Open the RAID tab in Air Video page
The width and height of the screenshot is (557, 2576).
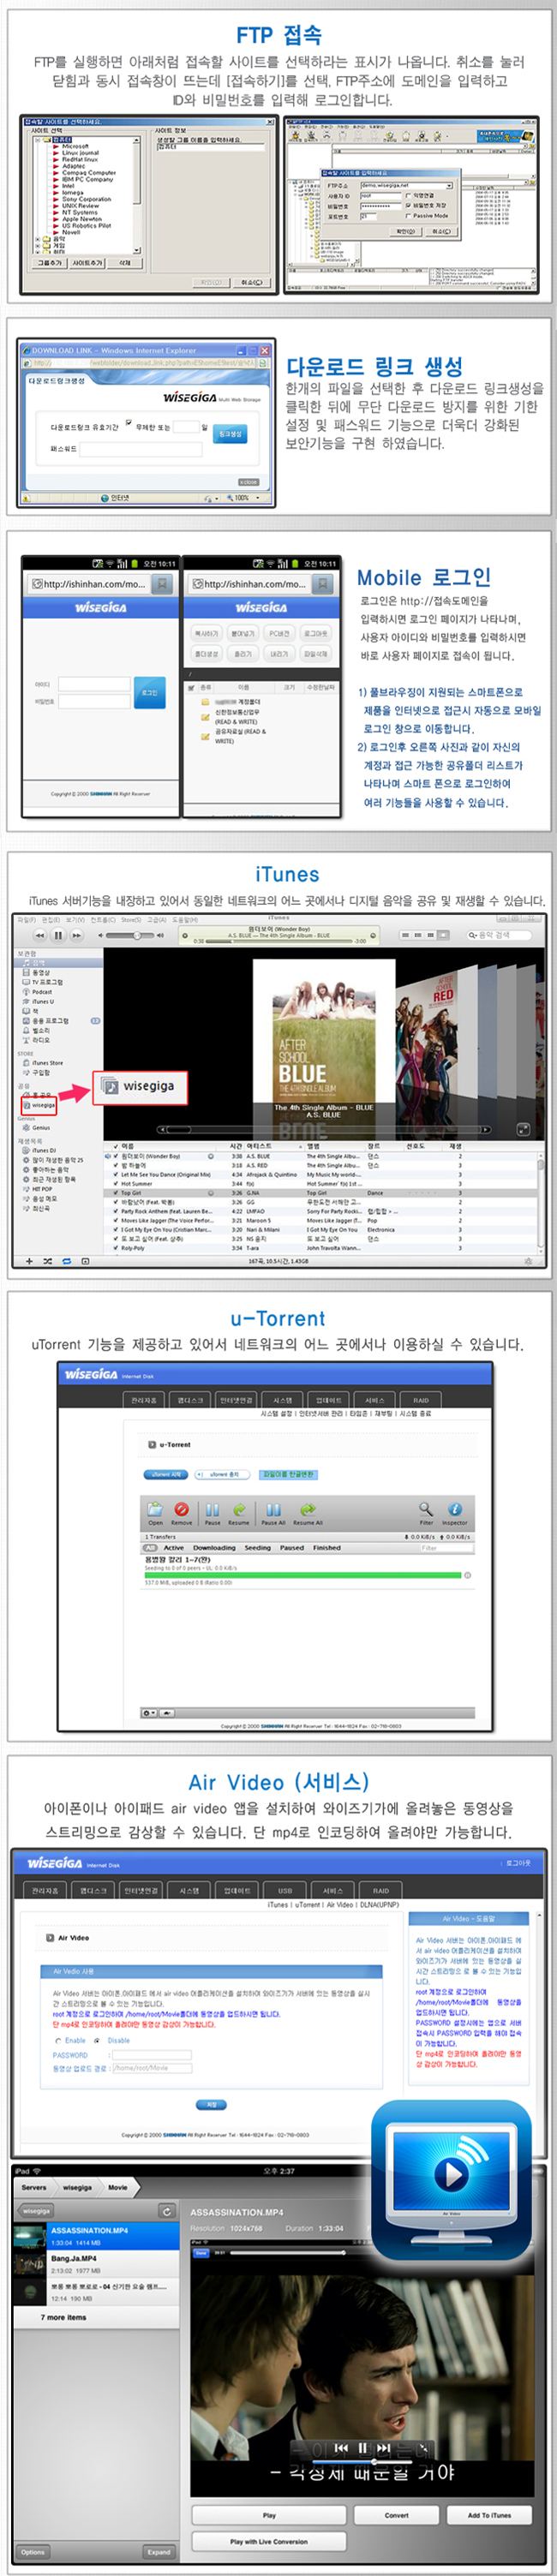(380, 1890)
